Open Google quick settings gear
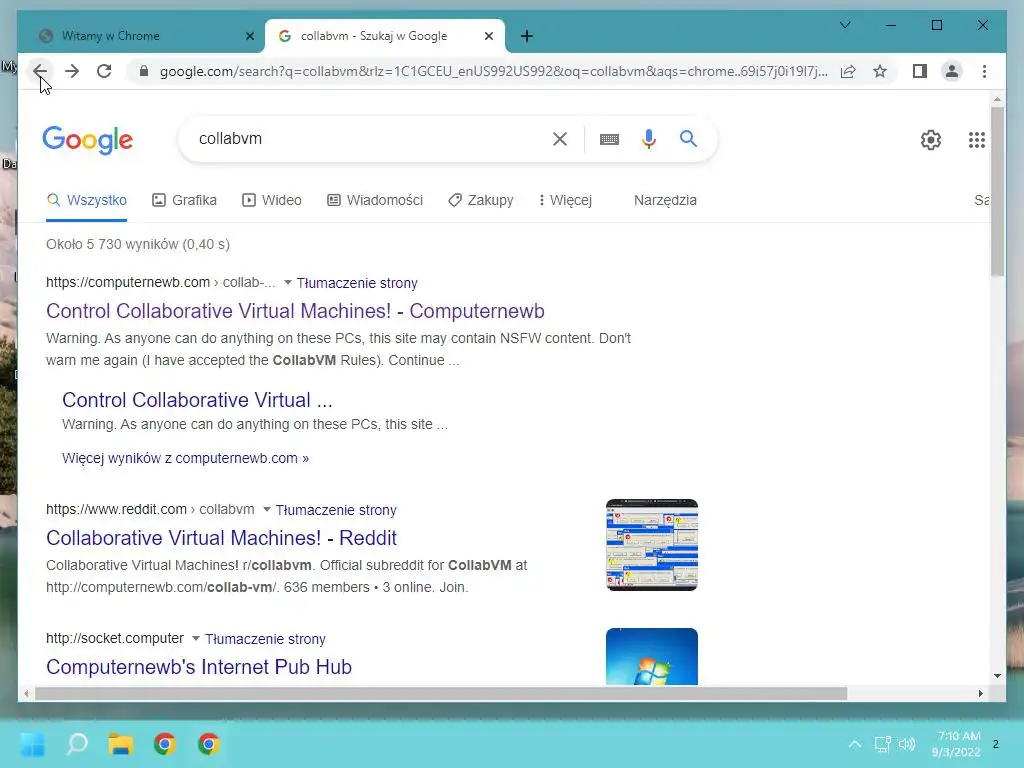 [x=931, y=139]
